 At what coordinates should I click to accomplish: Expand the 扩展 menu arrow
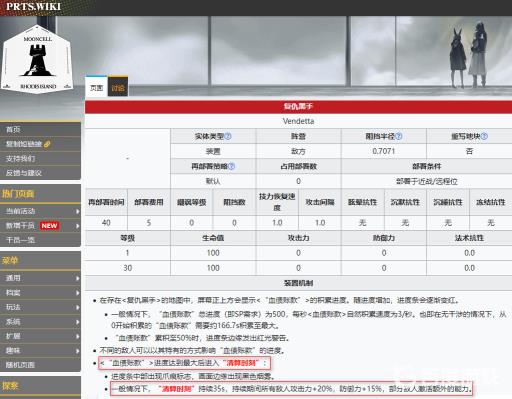77,336
